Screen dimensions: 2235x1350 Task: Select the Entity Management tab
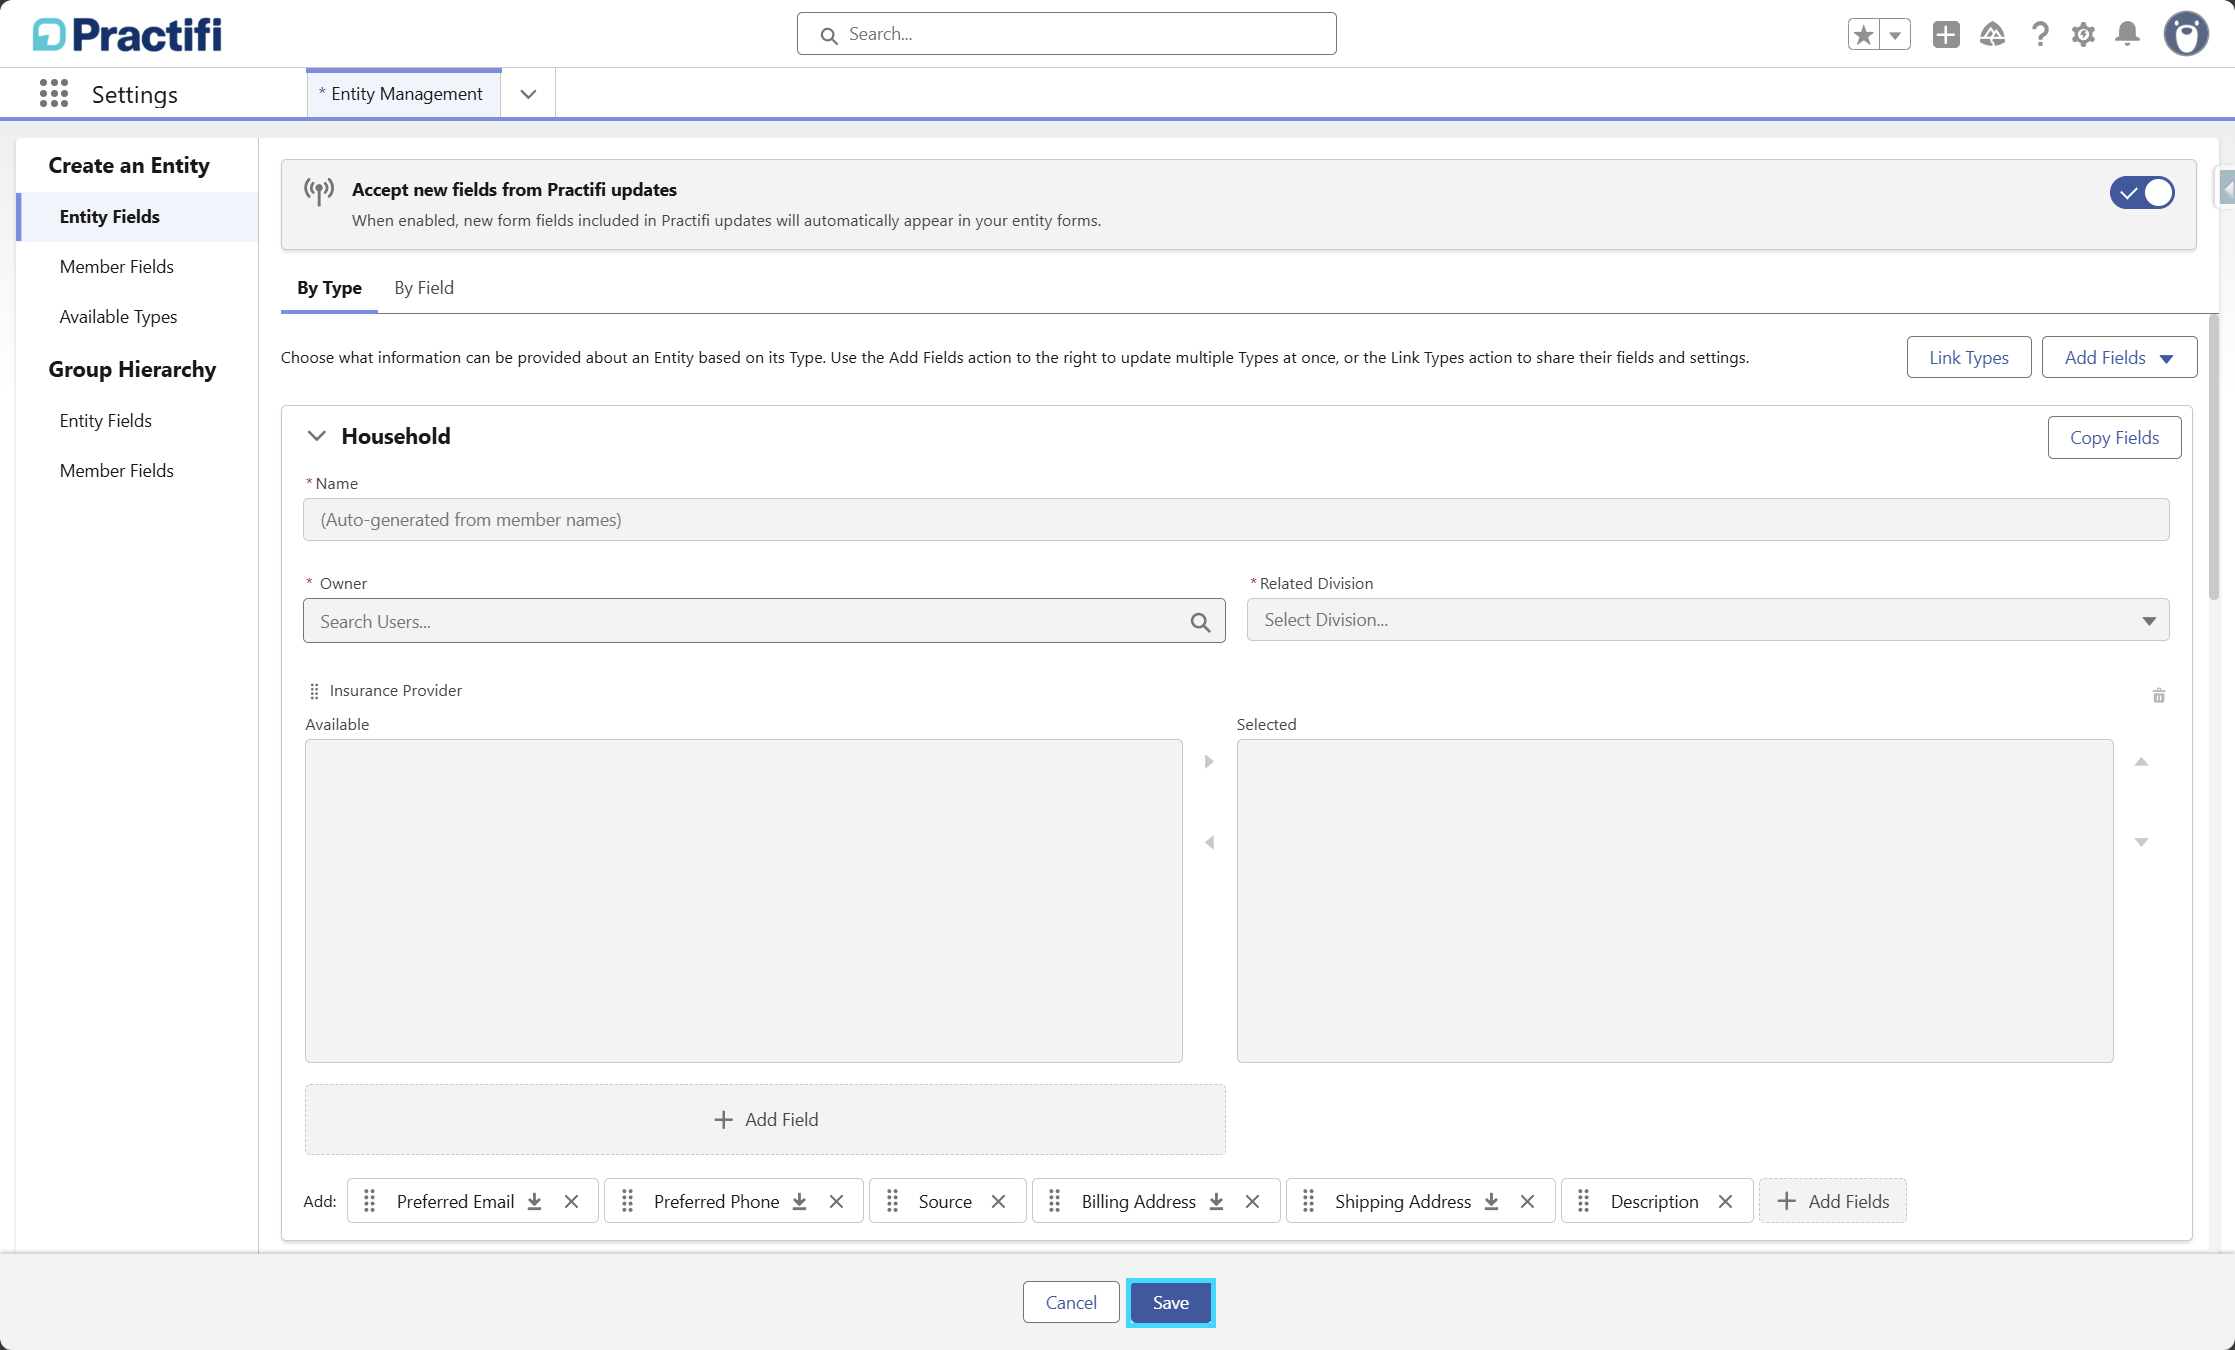click(404, 94)
